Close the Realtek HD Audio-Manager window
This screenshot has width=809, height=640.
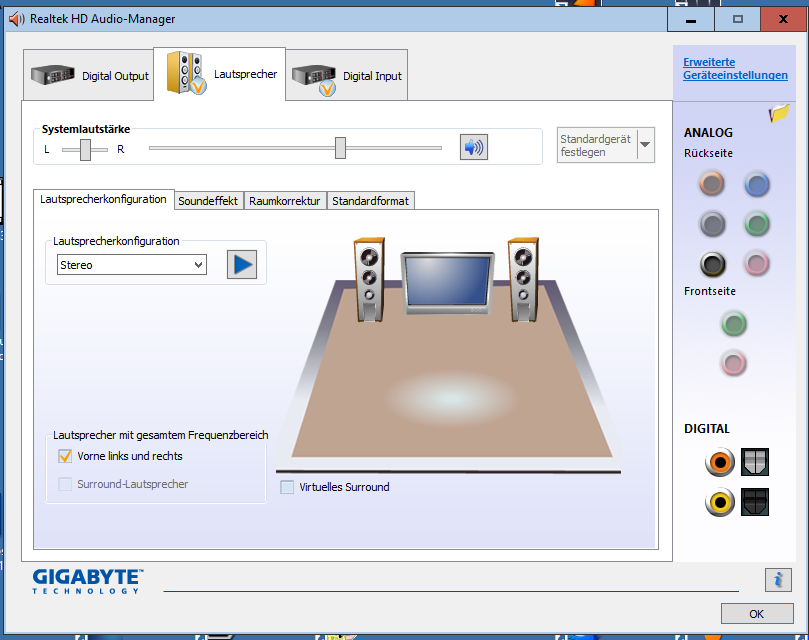(783, 20)
